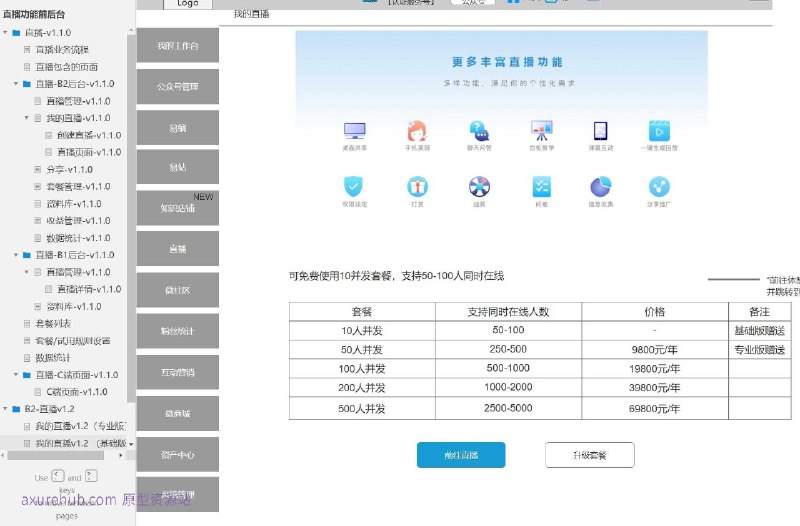The width and height of the screenshot is (800, 526).
Task: Open 我的直播v1.2 (专业版) page in tree
Action: (81, 426)
